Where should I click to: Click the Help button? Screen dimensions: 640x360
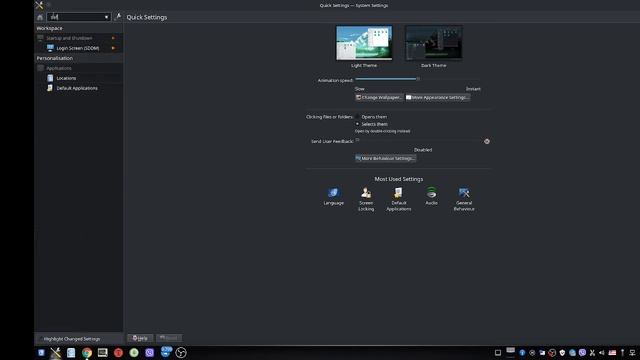(140, 338)
